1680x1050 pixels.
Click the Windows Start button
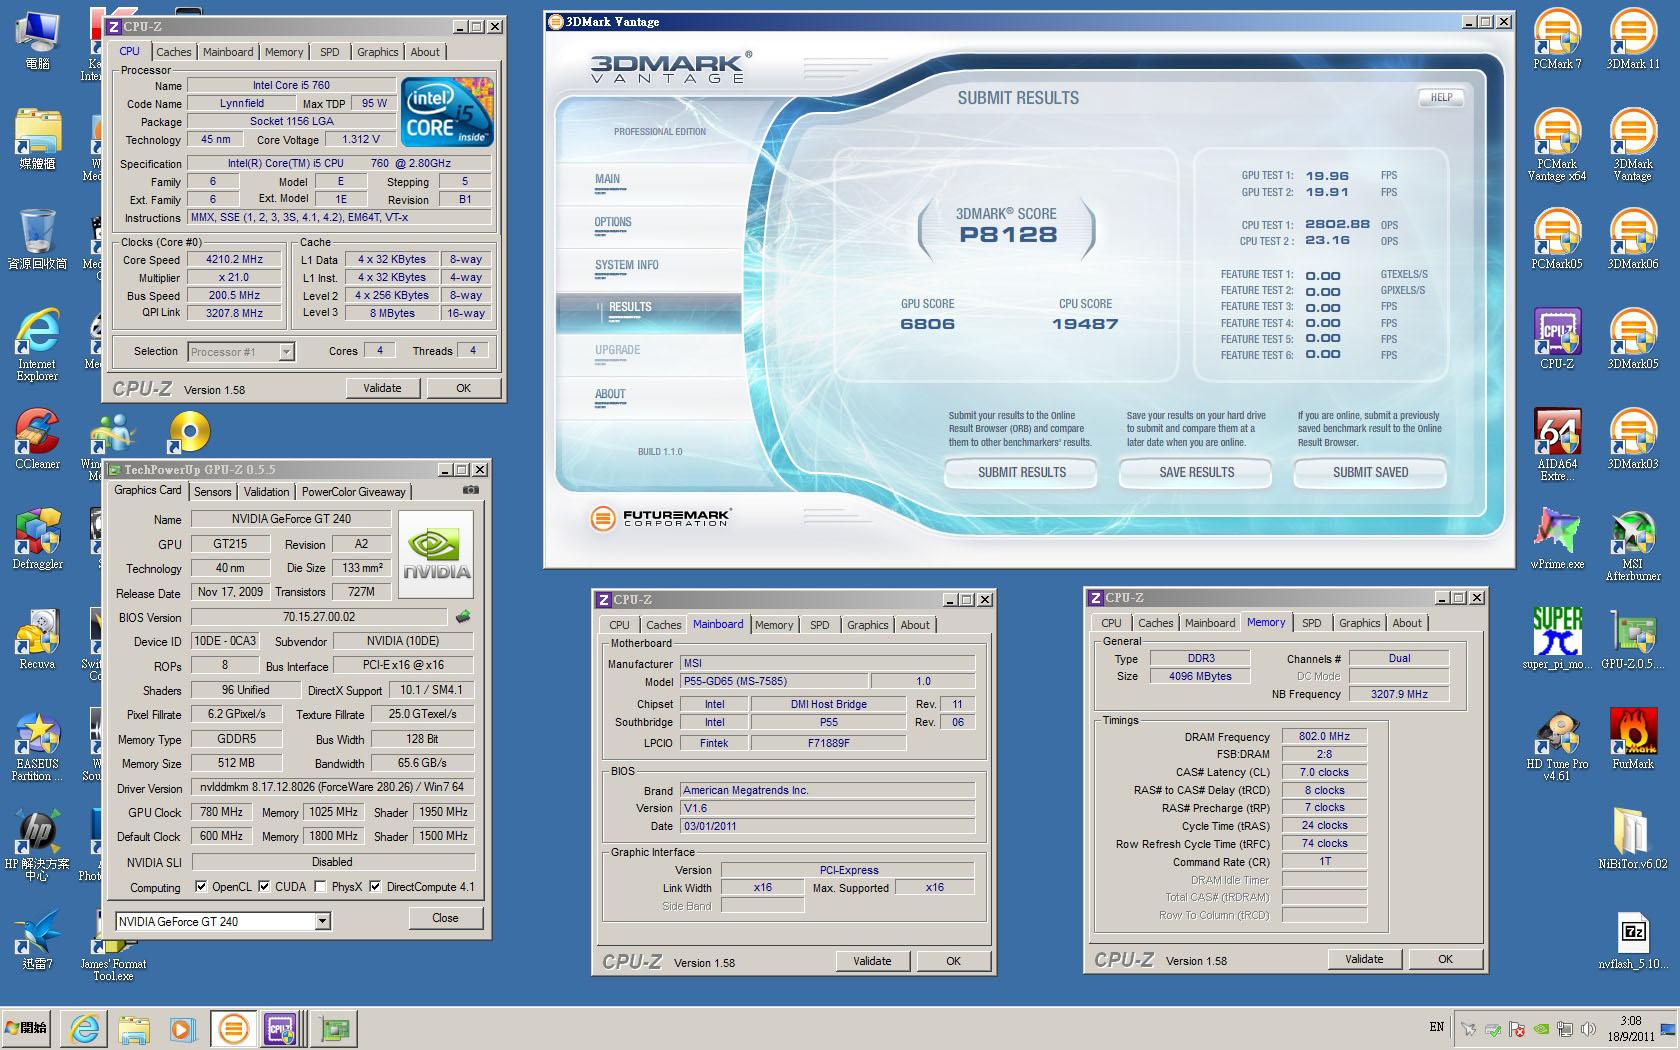click(26, 1027)
